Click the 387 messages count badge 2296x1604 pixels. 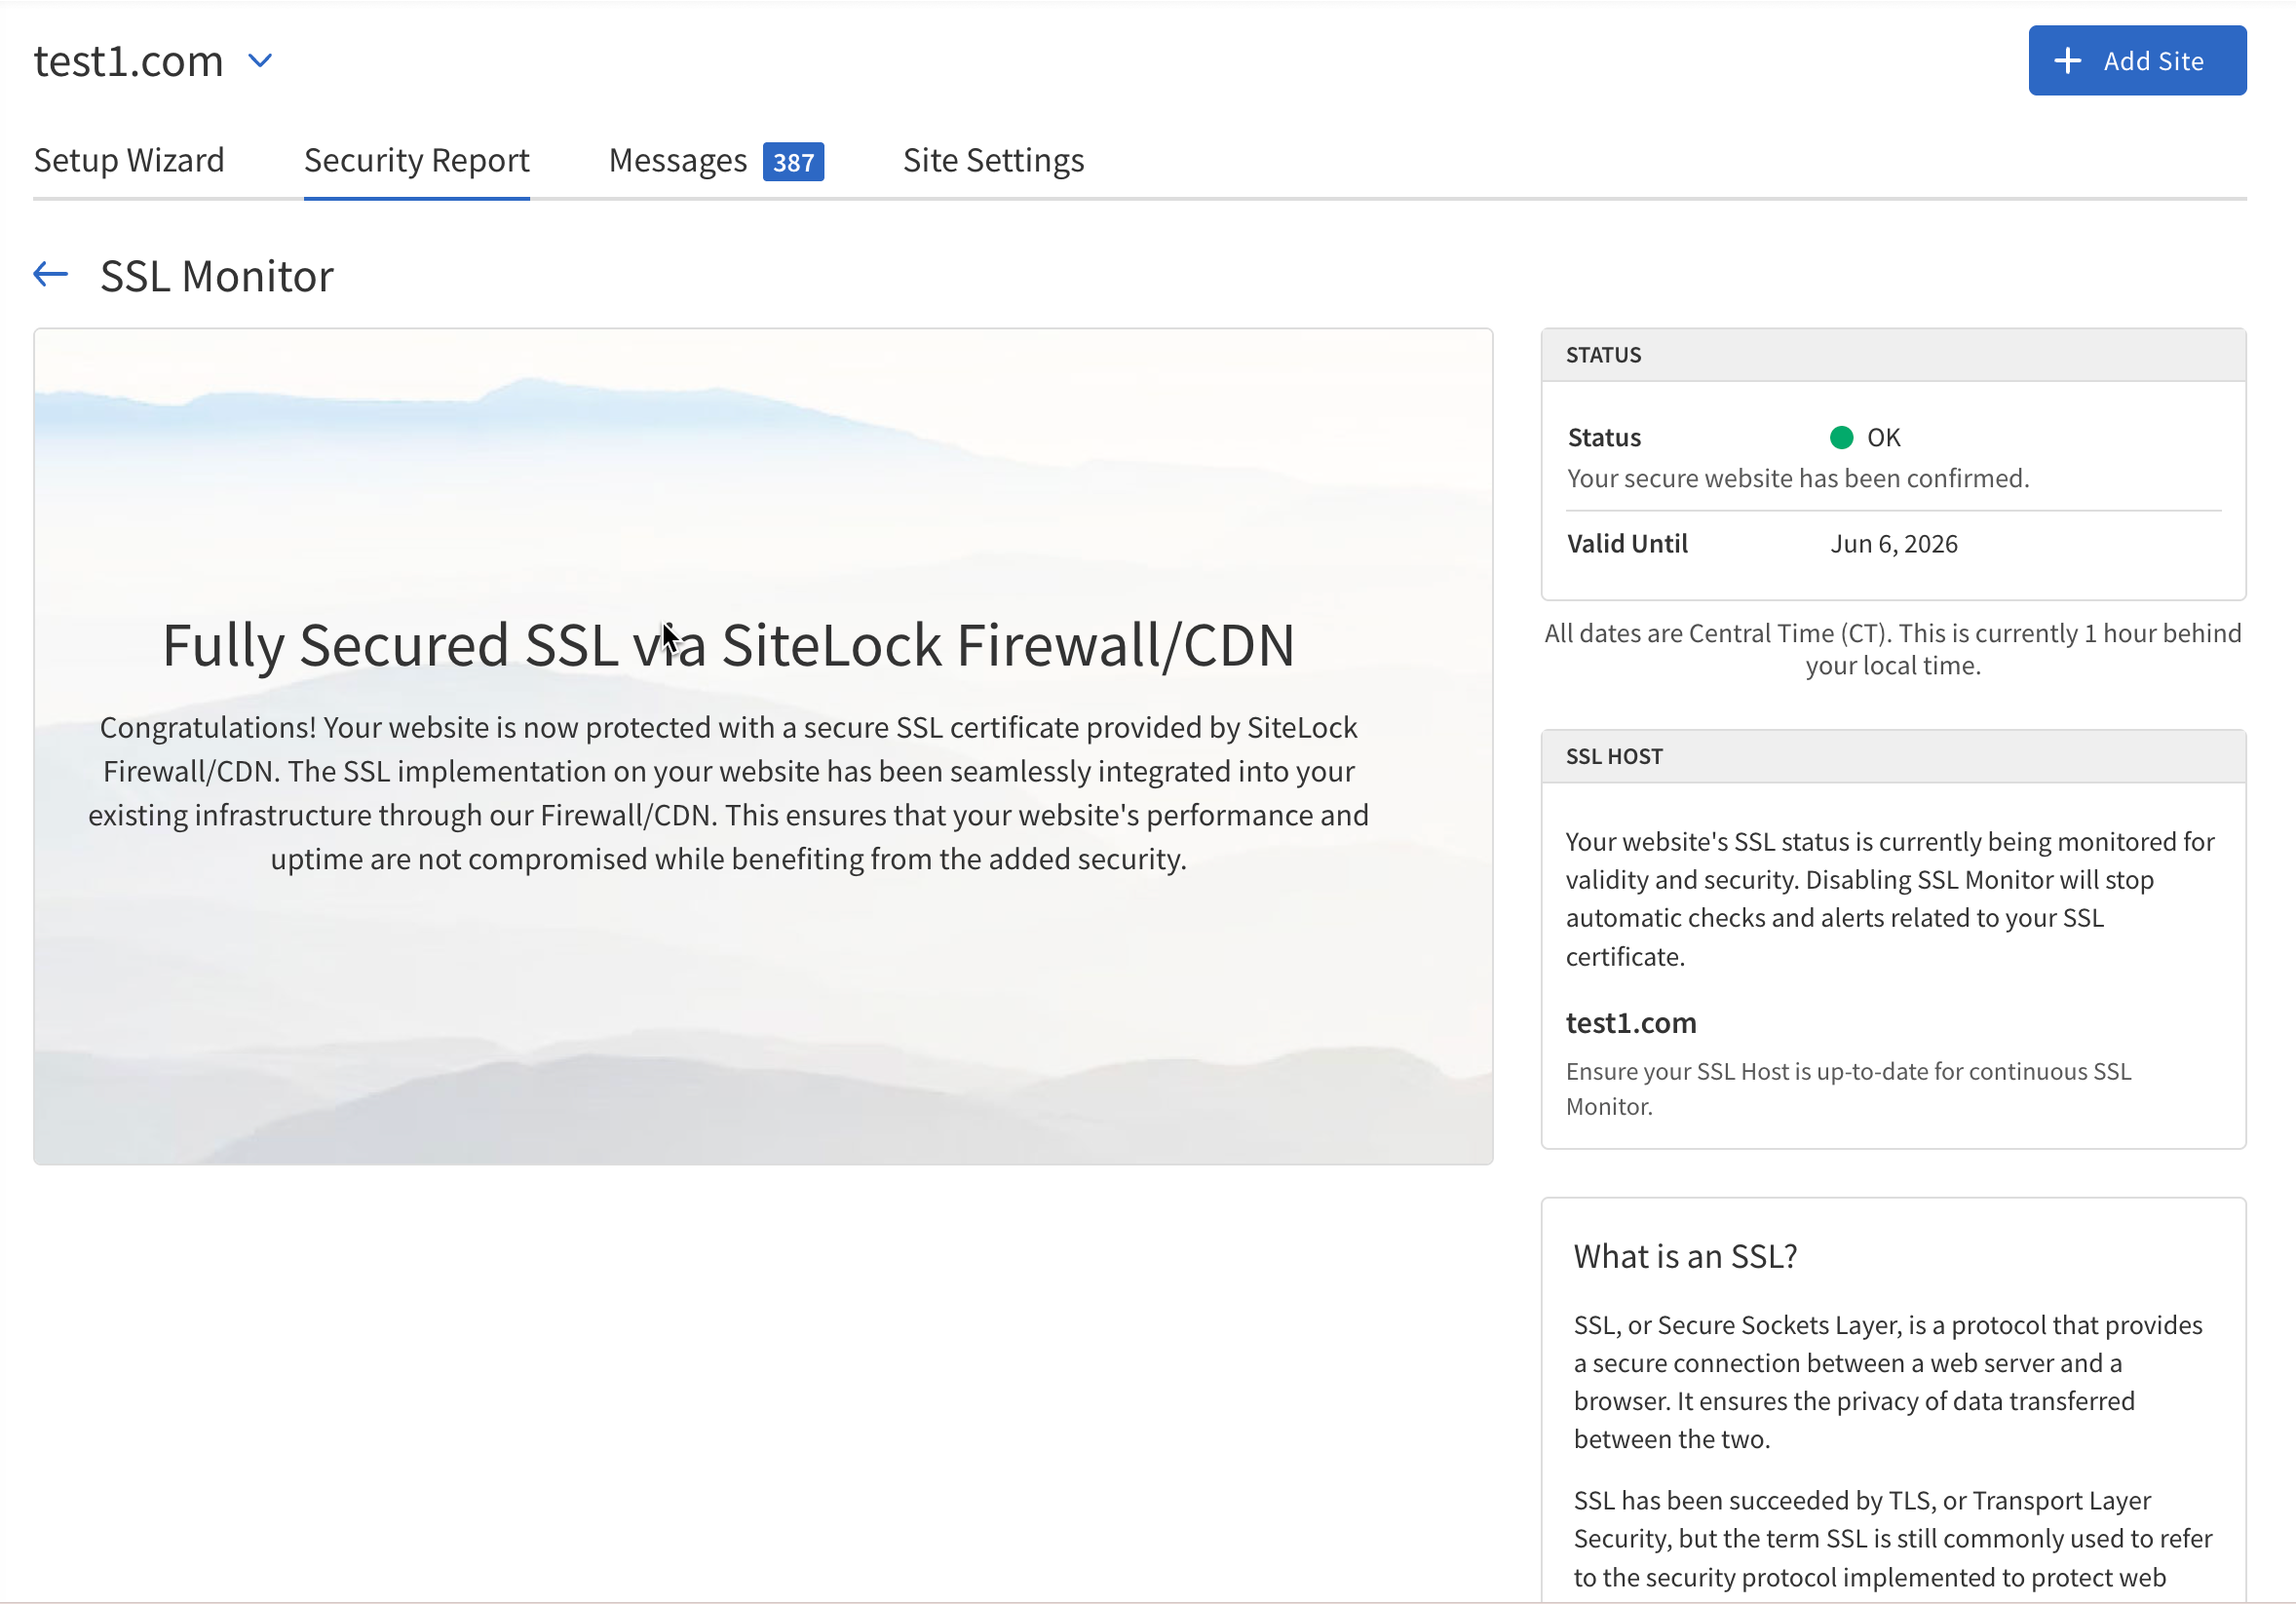[793, 162]
